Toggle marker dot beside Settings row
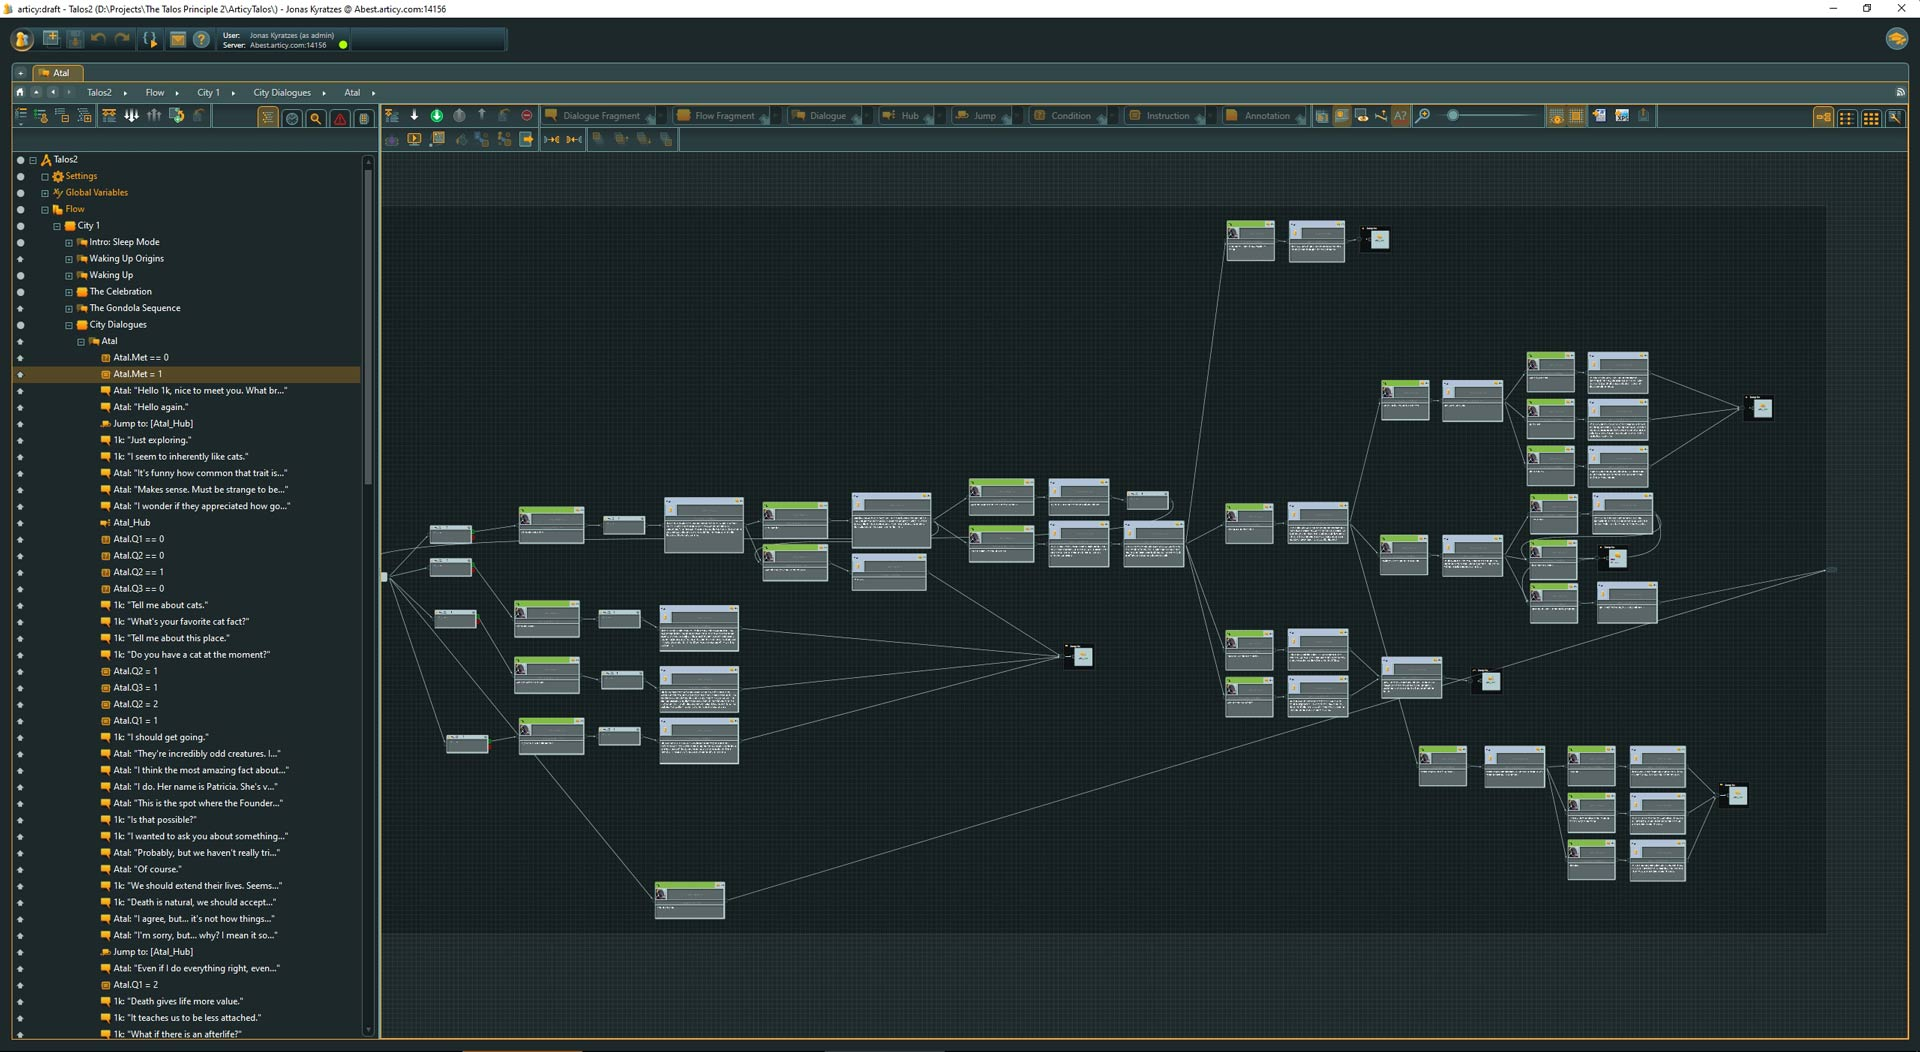 coord(20,176)
